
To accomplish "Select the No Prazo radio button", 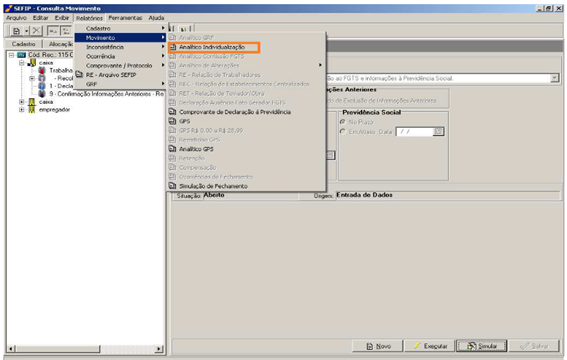I will coord(343,122).
